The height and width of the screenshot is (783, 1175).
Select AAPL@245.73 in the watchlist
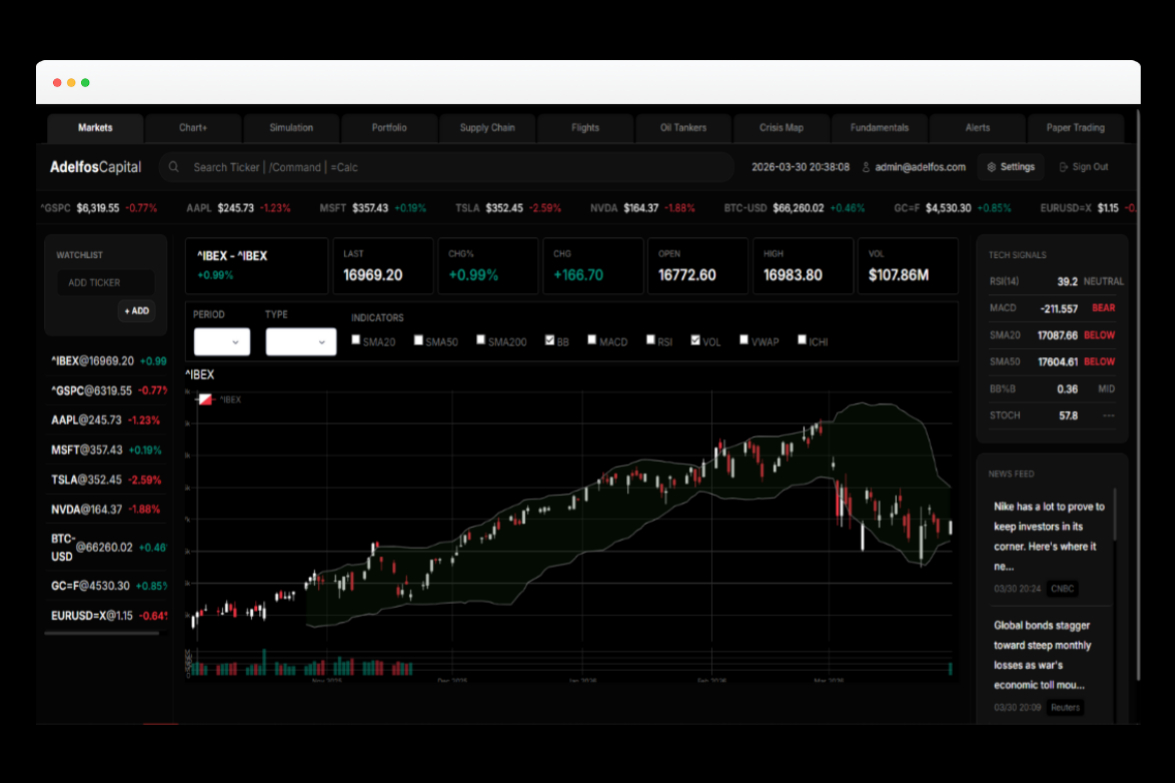pos(106,420)
